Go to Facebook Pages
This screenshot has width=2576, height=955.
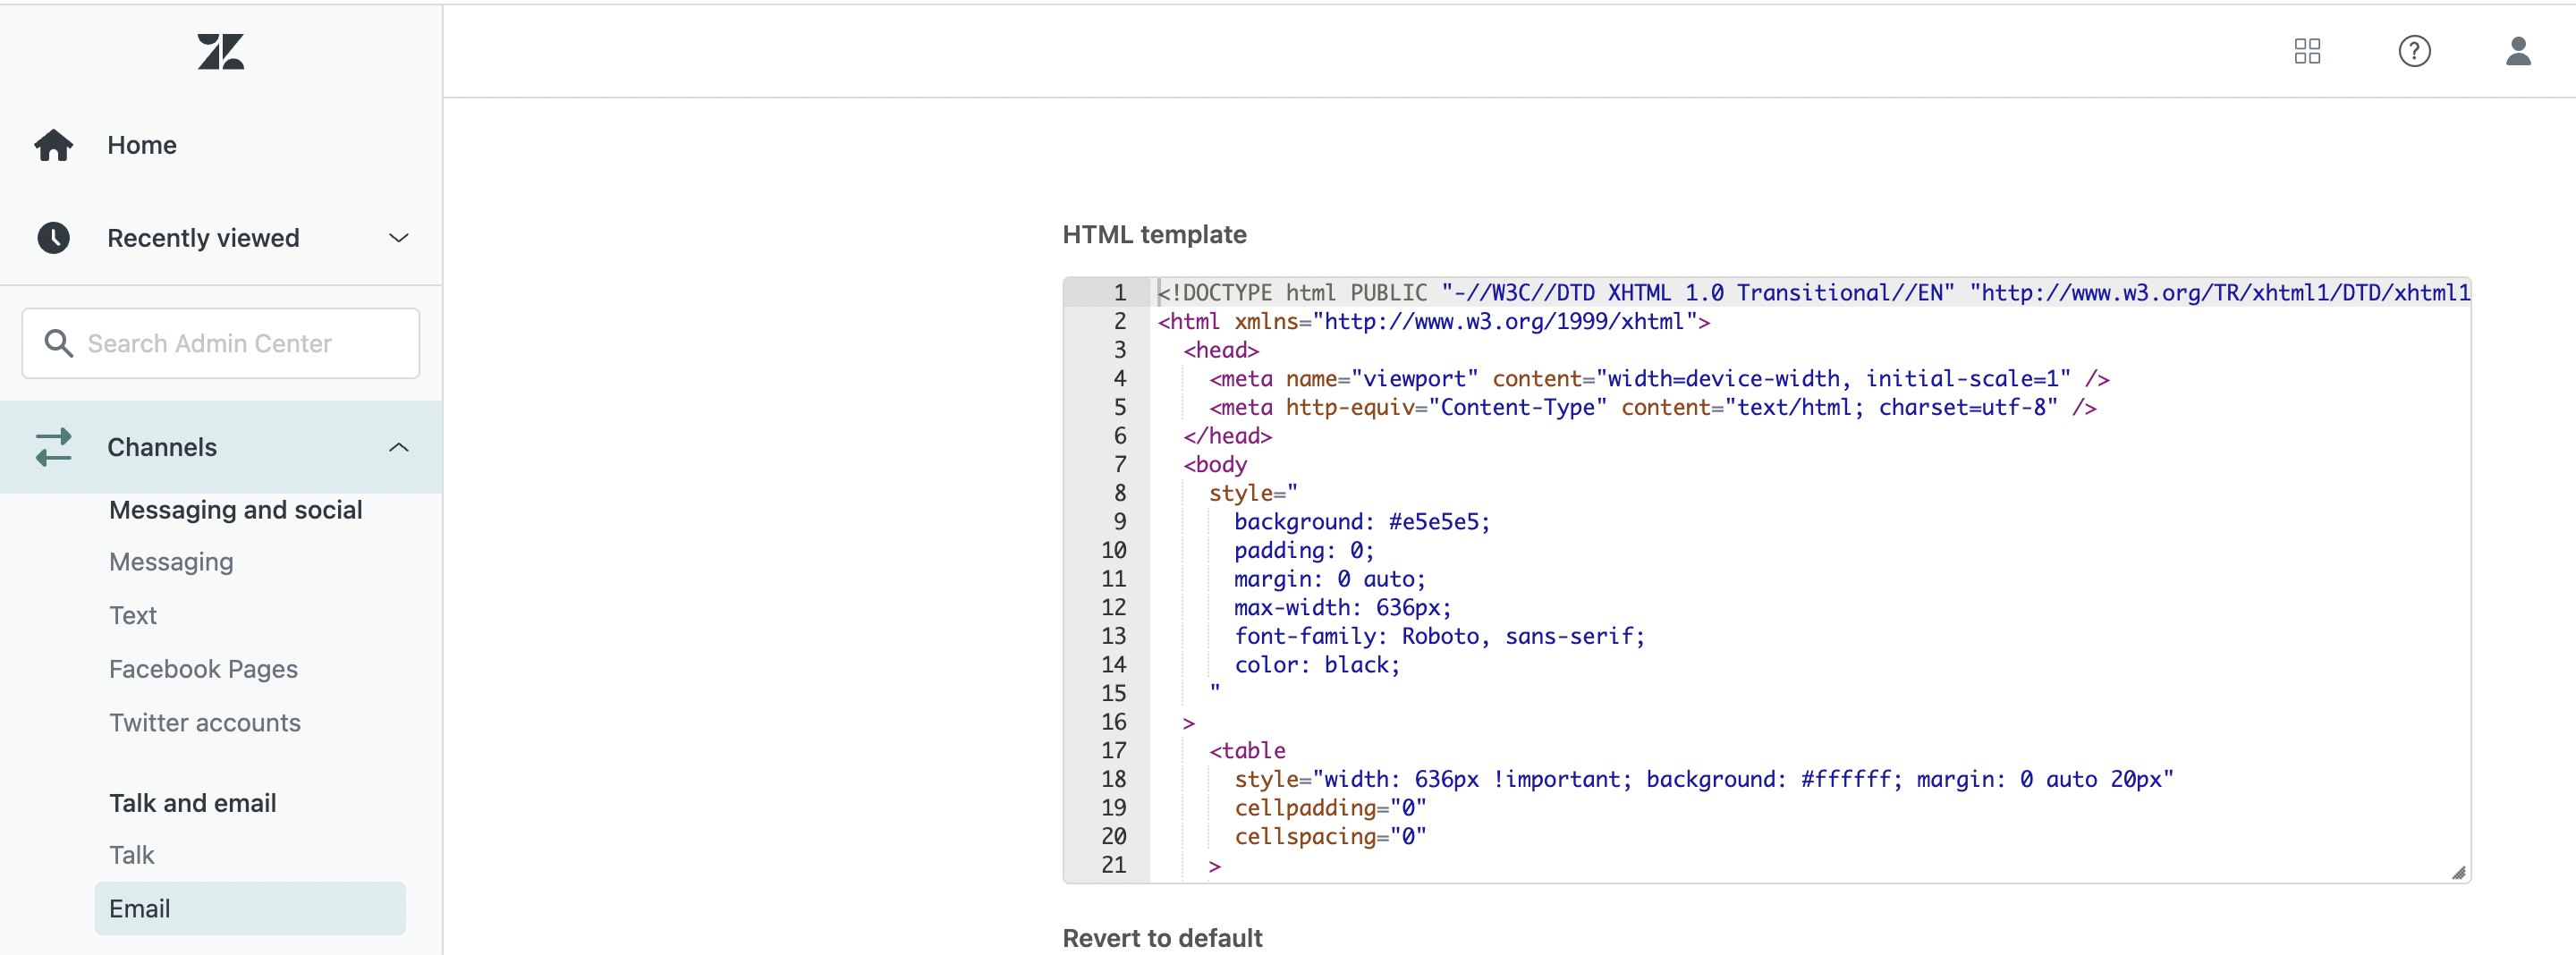(203, 669)
